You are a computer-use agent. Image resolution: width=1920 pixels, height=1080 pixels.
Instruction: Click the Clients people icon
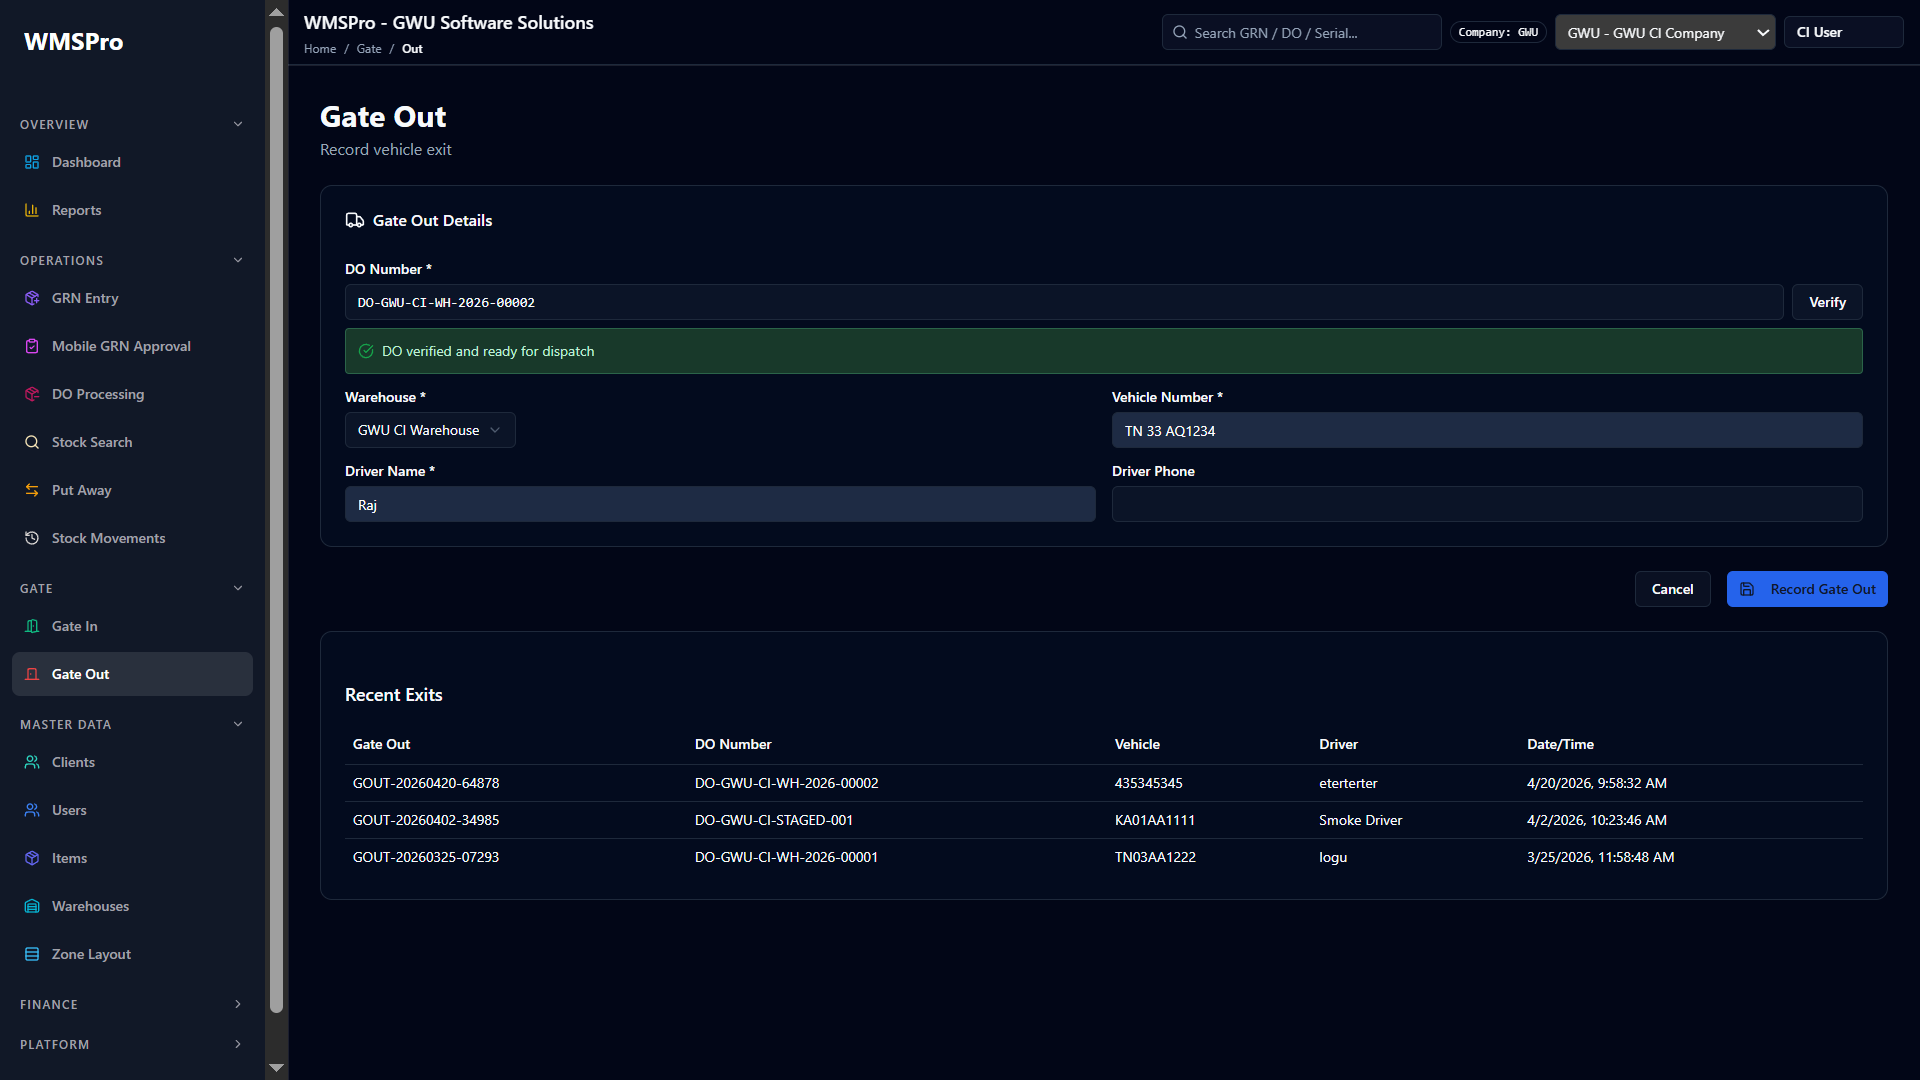(x=32, y=762)
